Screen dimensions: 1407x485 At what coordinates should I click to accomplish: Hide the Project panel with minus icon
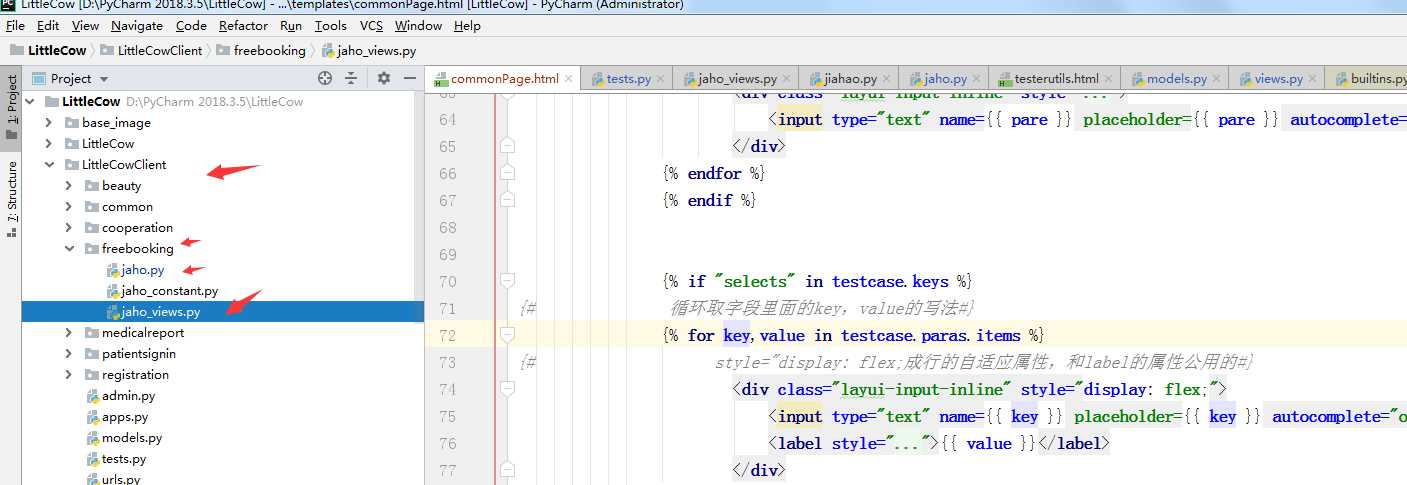click(x=409, y=78)
